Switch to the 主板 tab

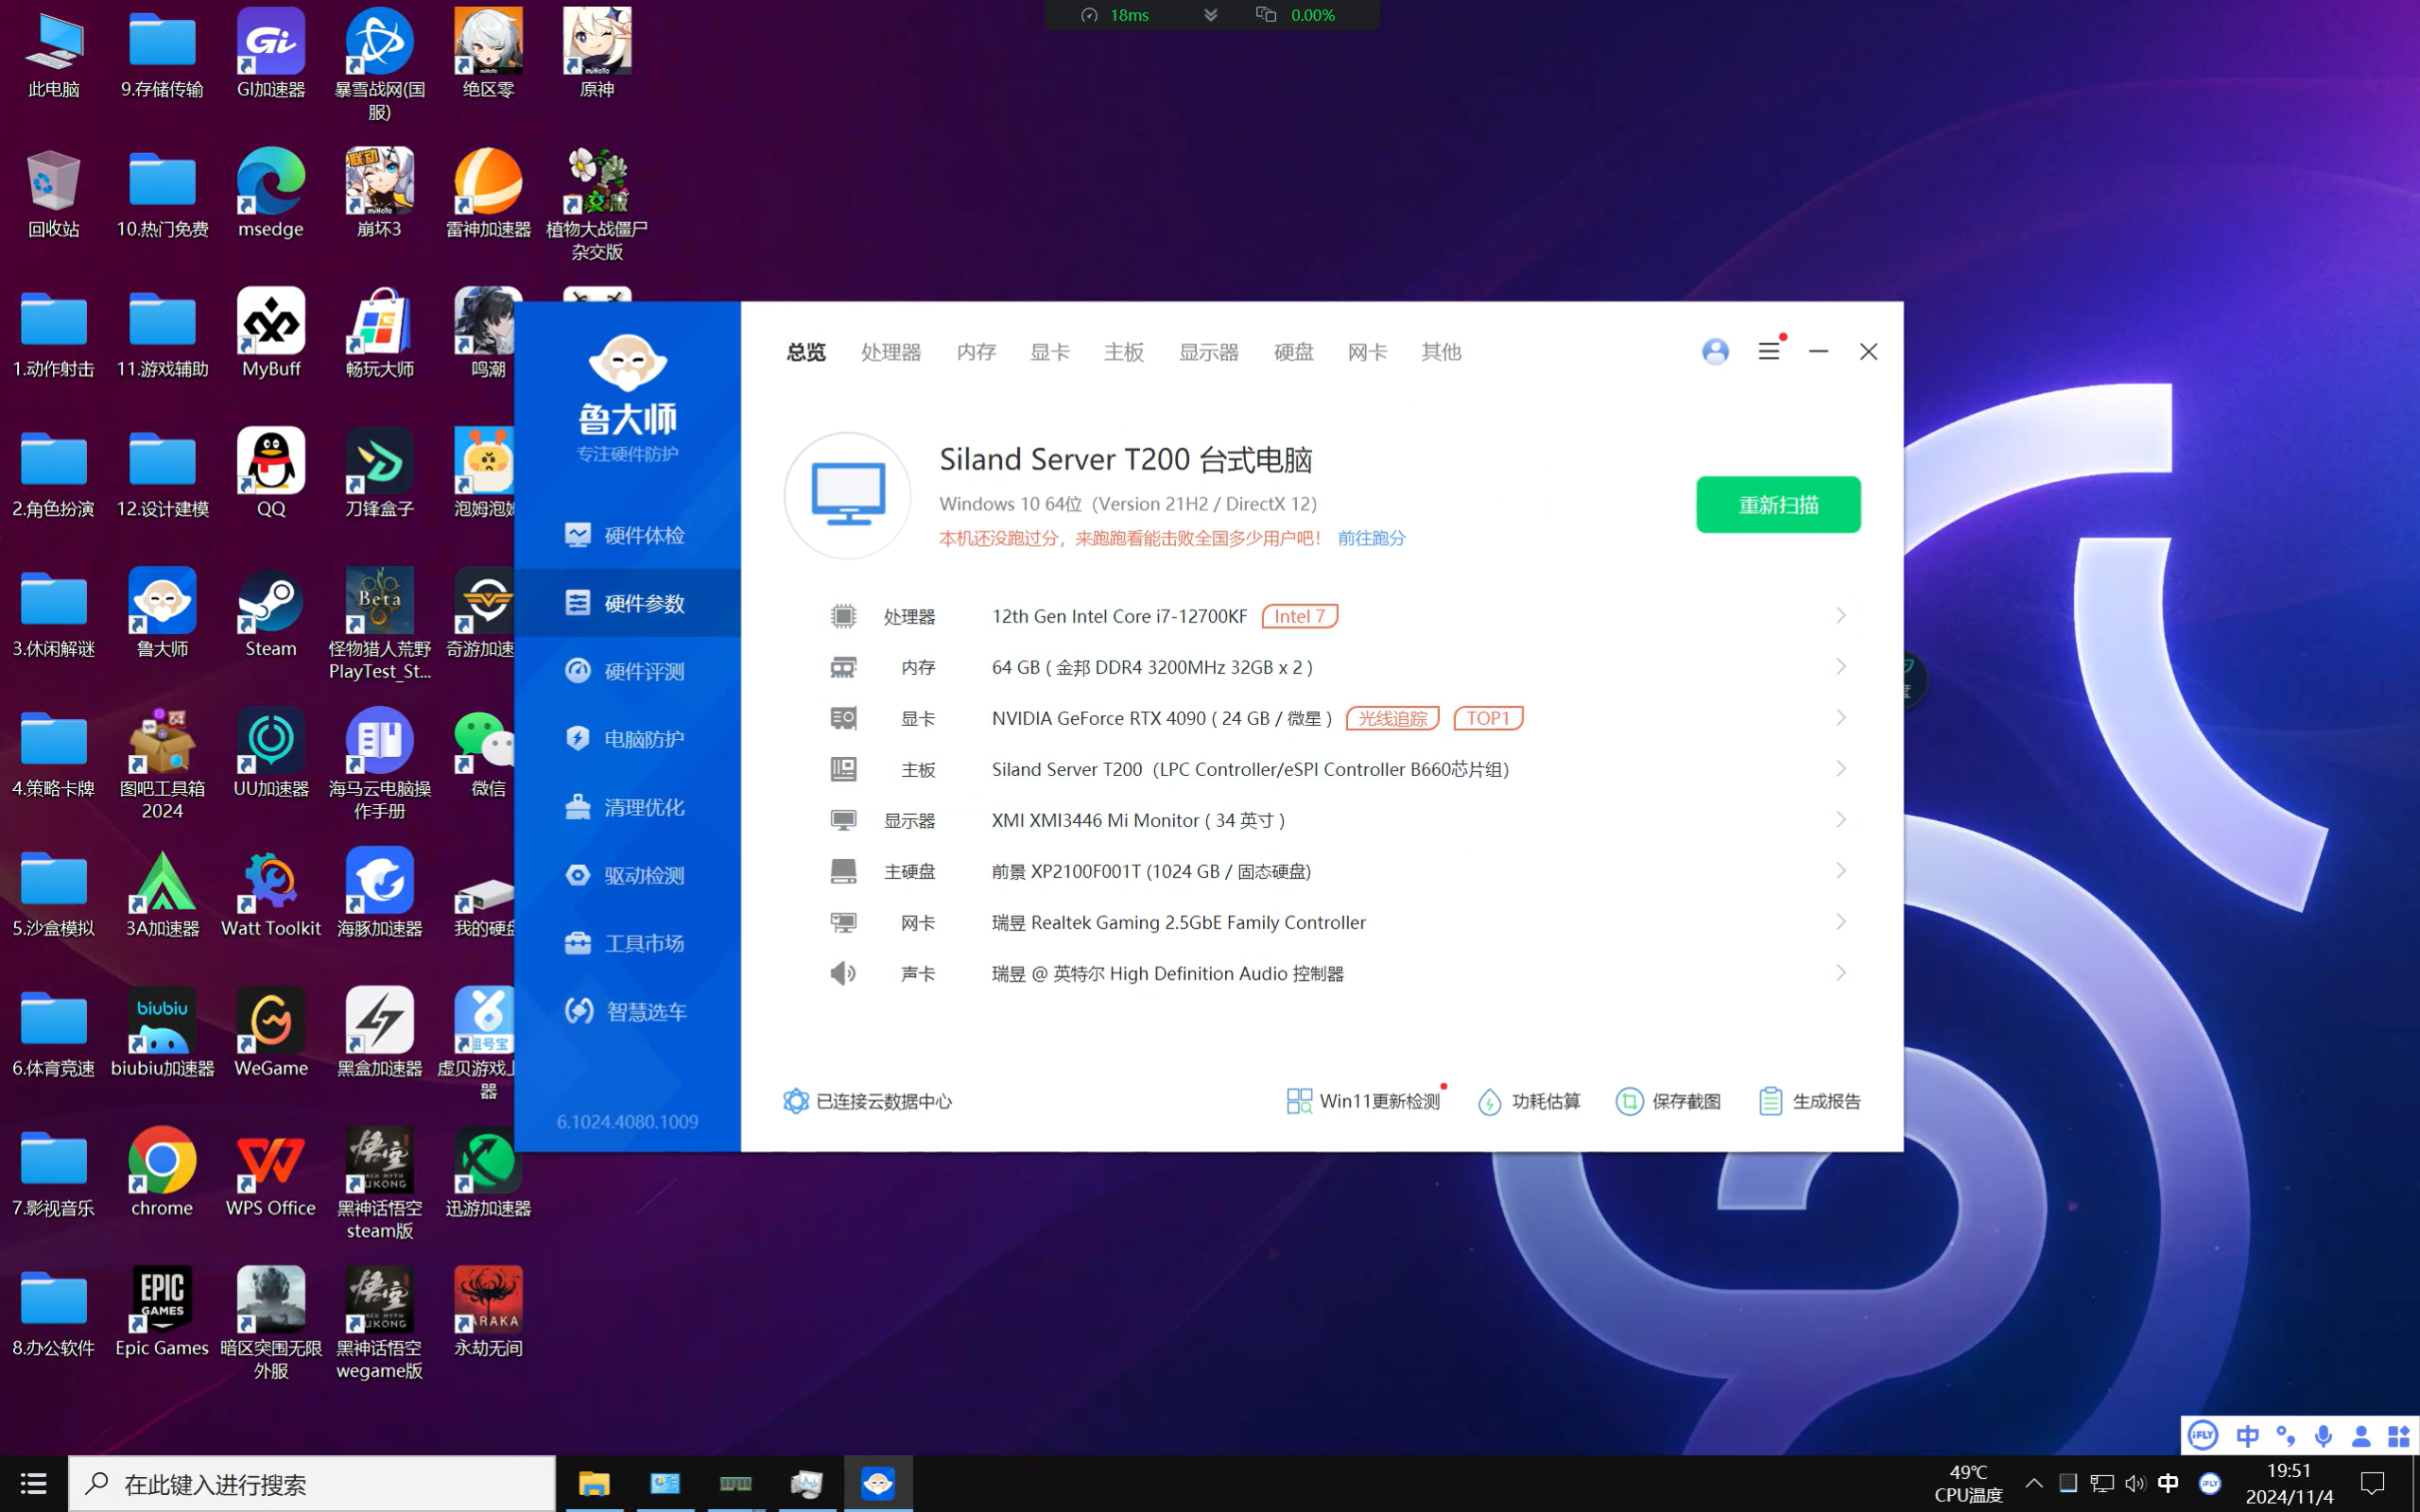[1124, 352]
